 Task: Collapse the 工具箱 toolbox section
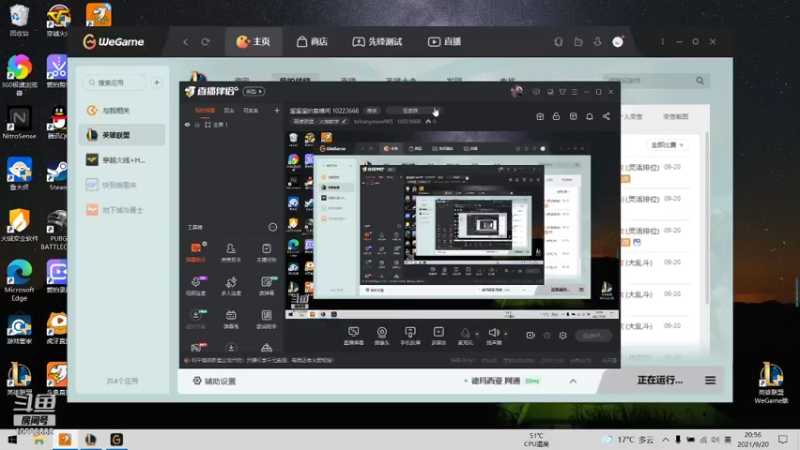point(273,227)
